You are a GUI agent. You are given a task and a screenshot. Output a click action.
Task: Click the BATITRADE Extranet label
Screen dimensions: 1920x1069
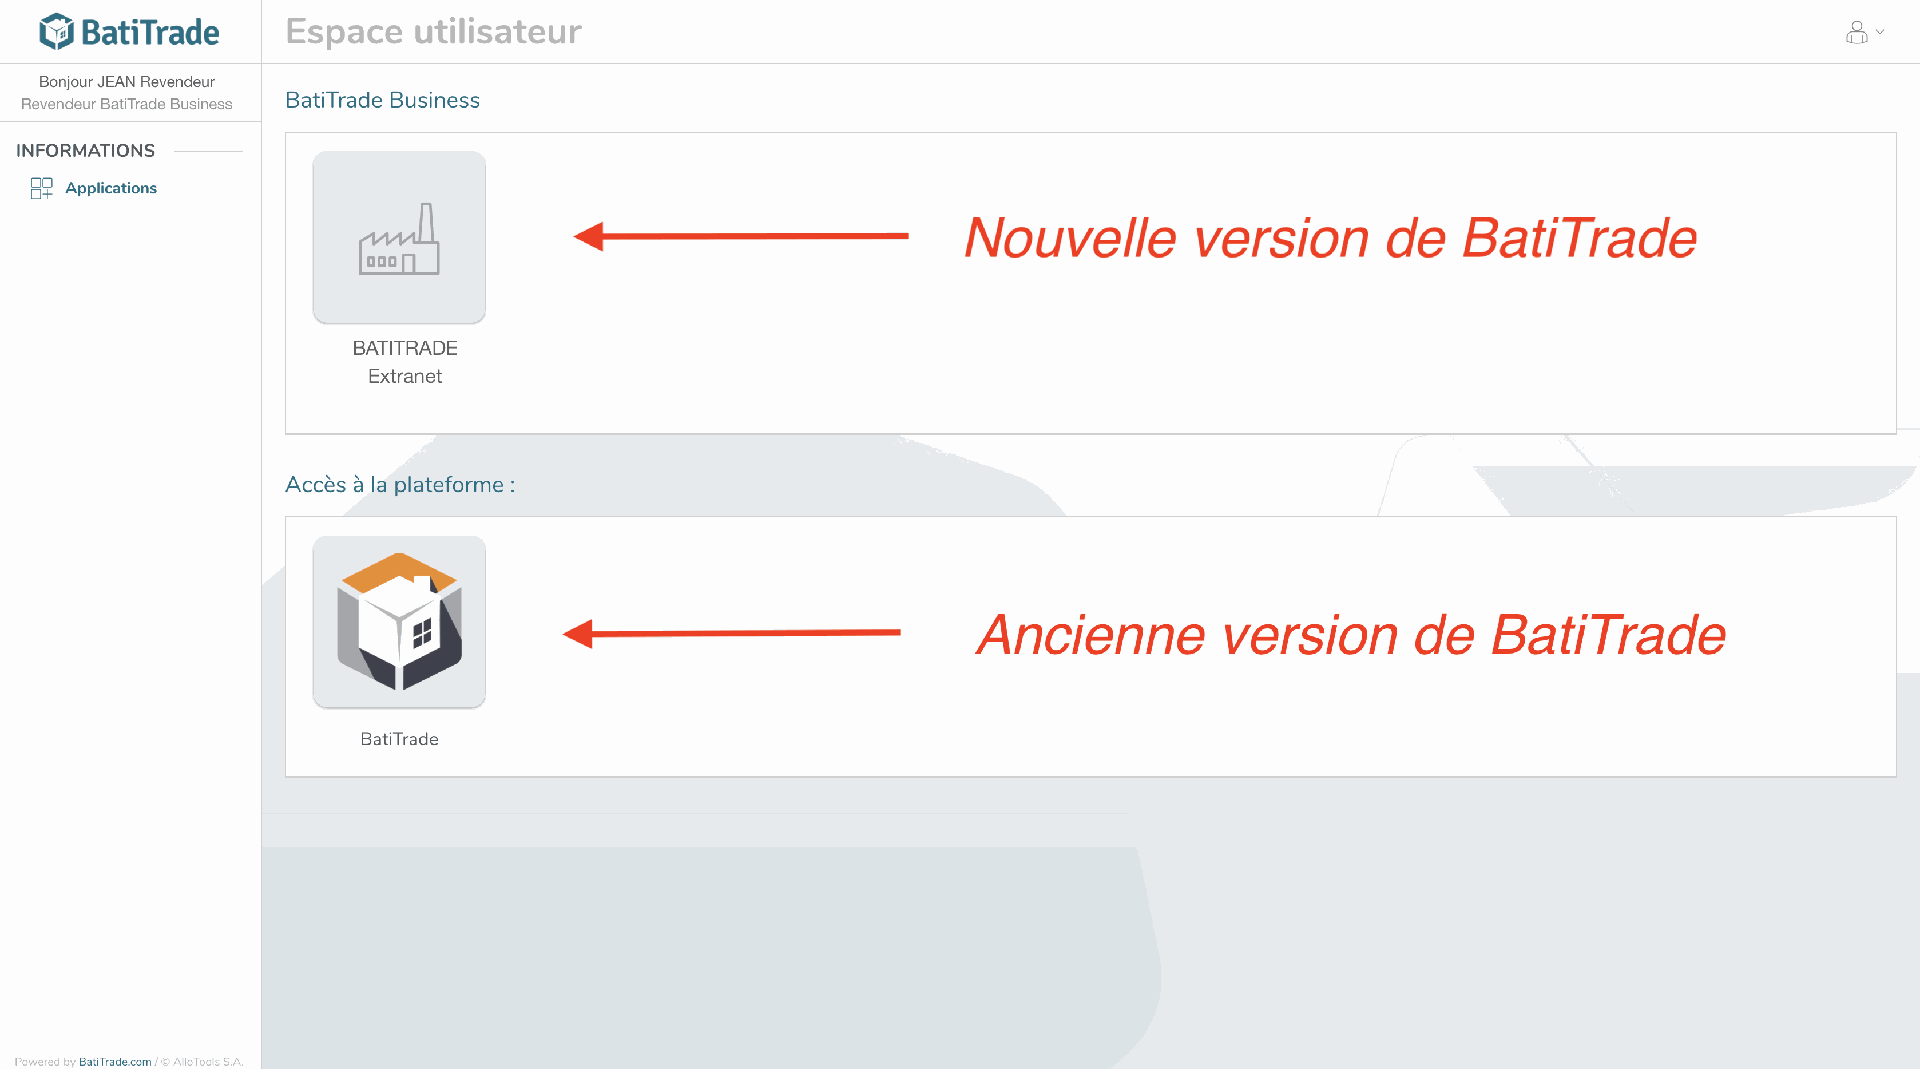coord(405,362)
